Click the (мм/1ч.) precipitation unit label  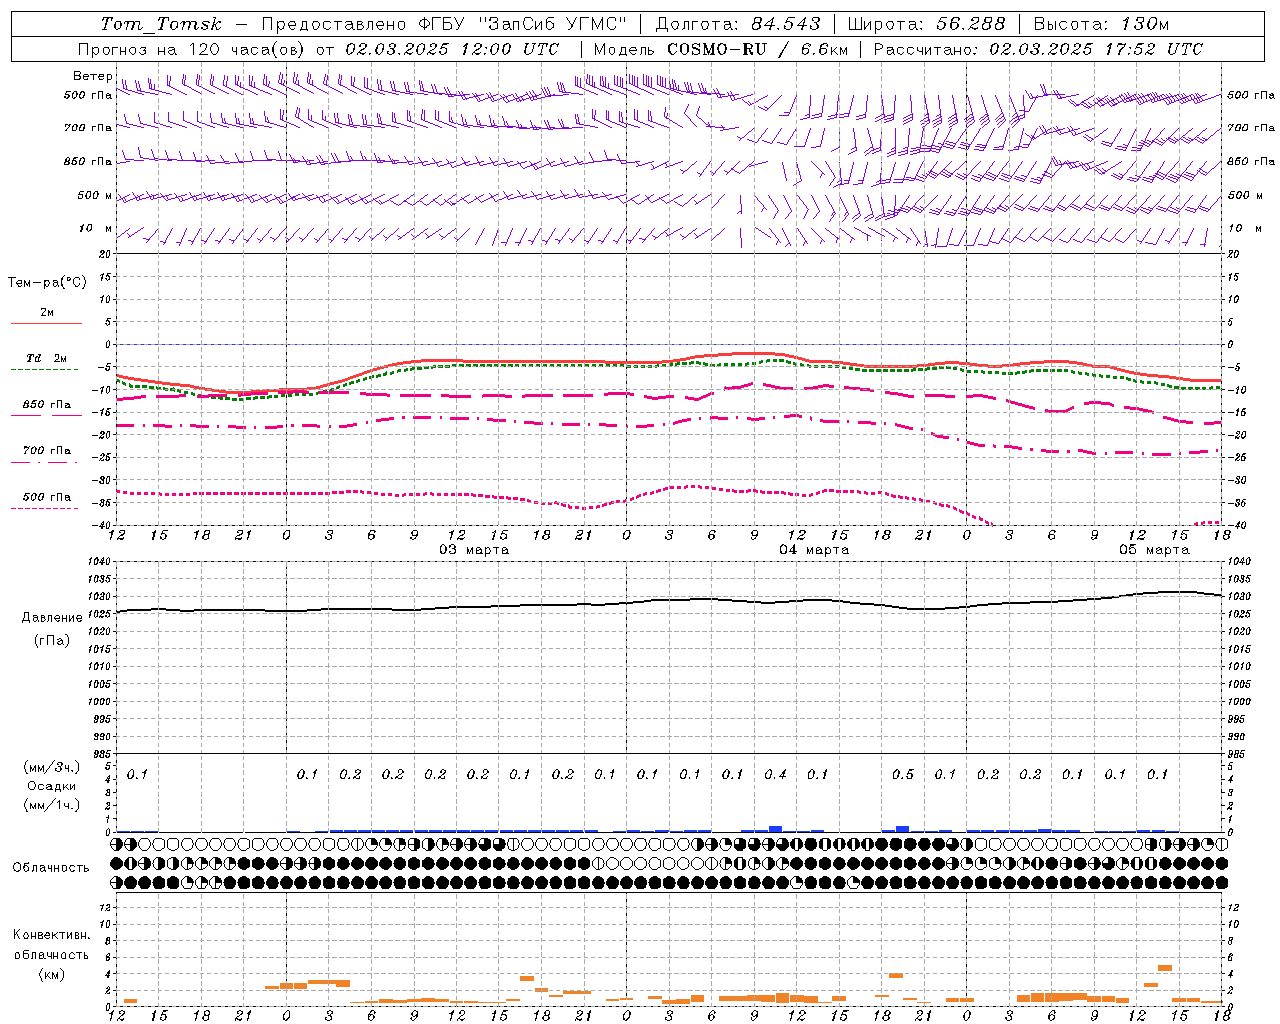[51, 805]
